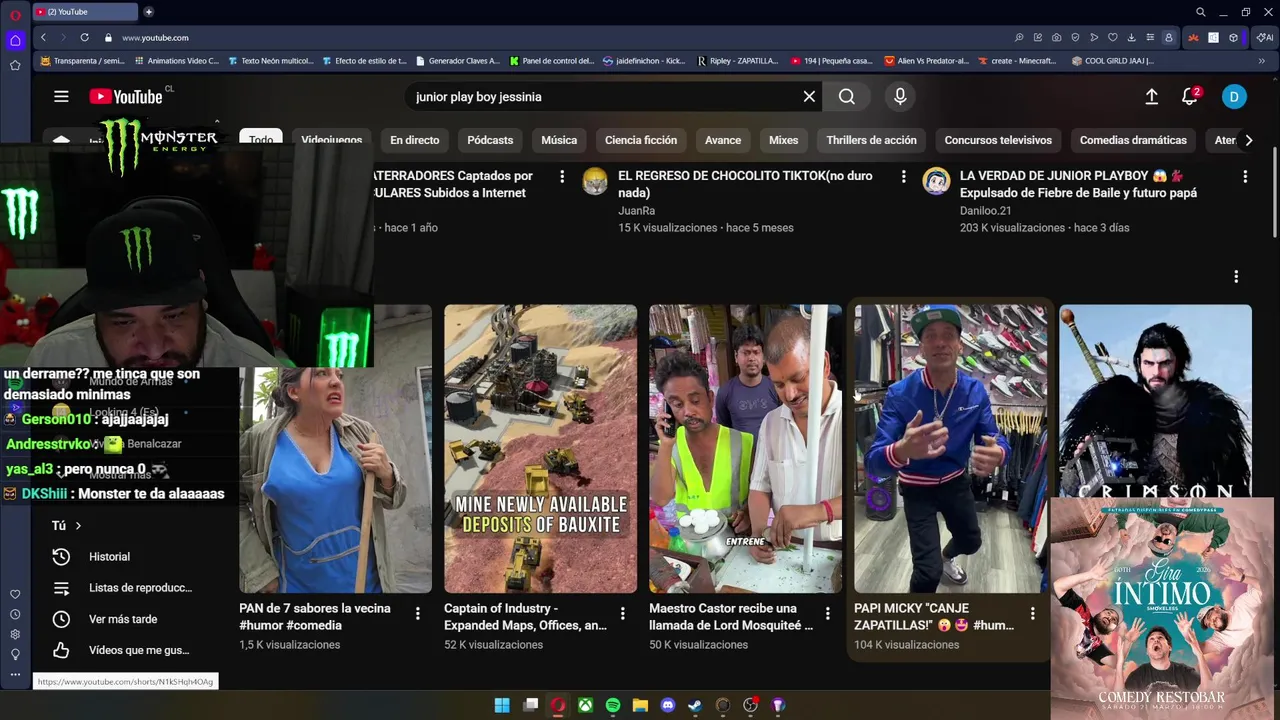Open Opera sidebar favorites star
Screen dimensions: 1280x720
15,65
